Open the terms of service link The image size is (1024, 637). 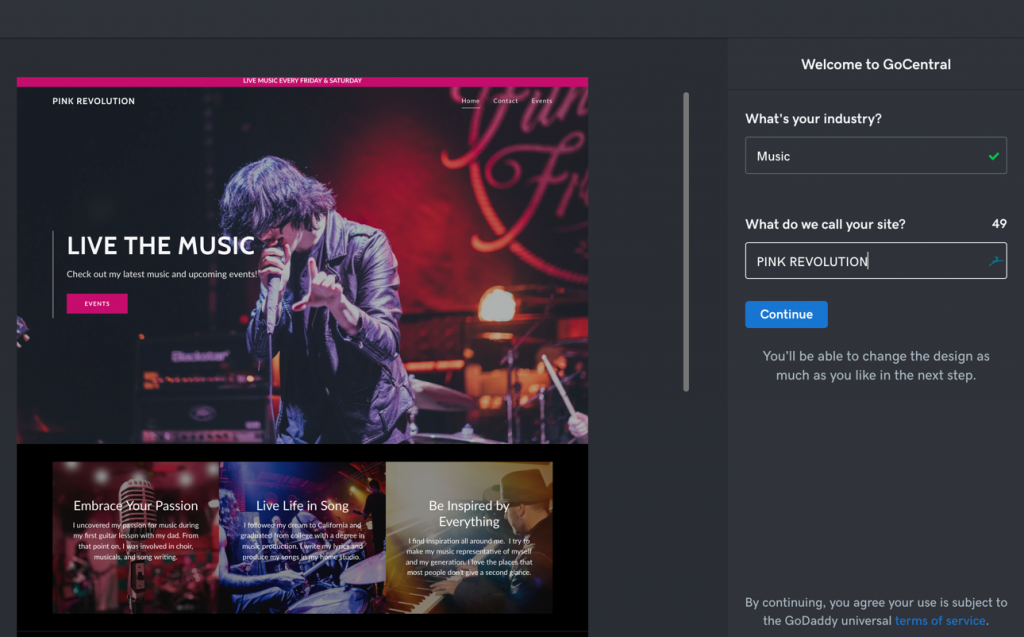pos(940,621)
